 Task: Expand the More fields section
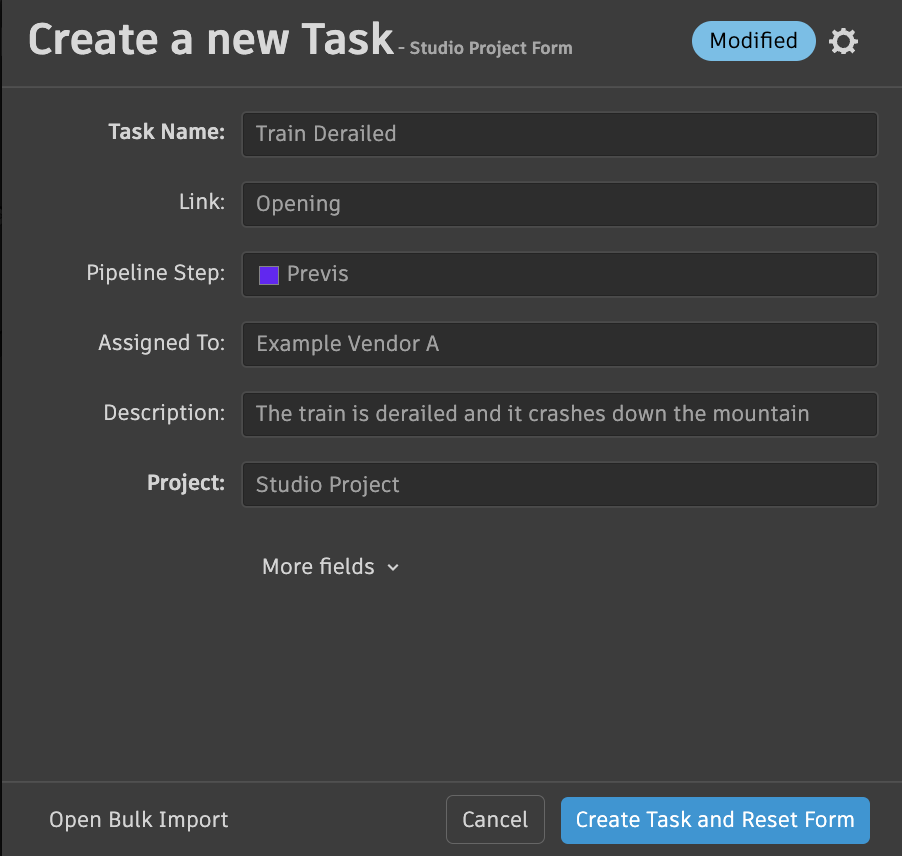tap(318, 567)
